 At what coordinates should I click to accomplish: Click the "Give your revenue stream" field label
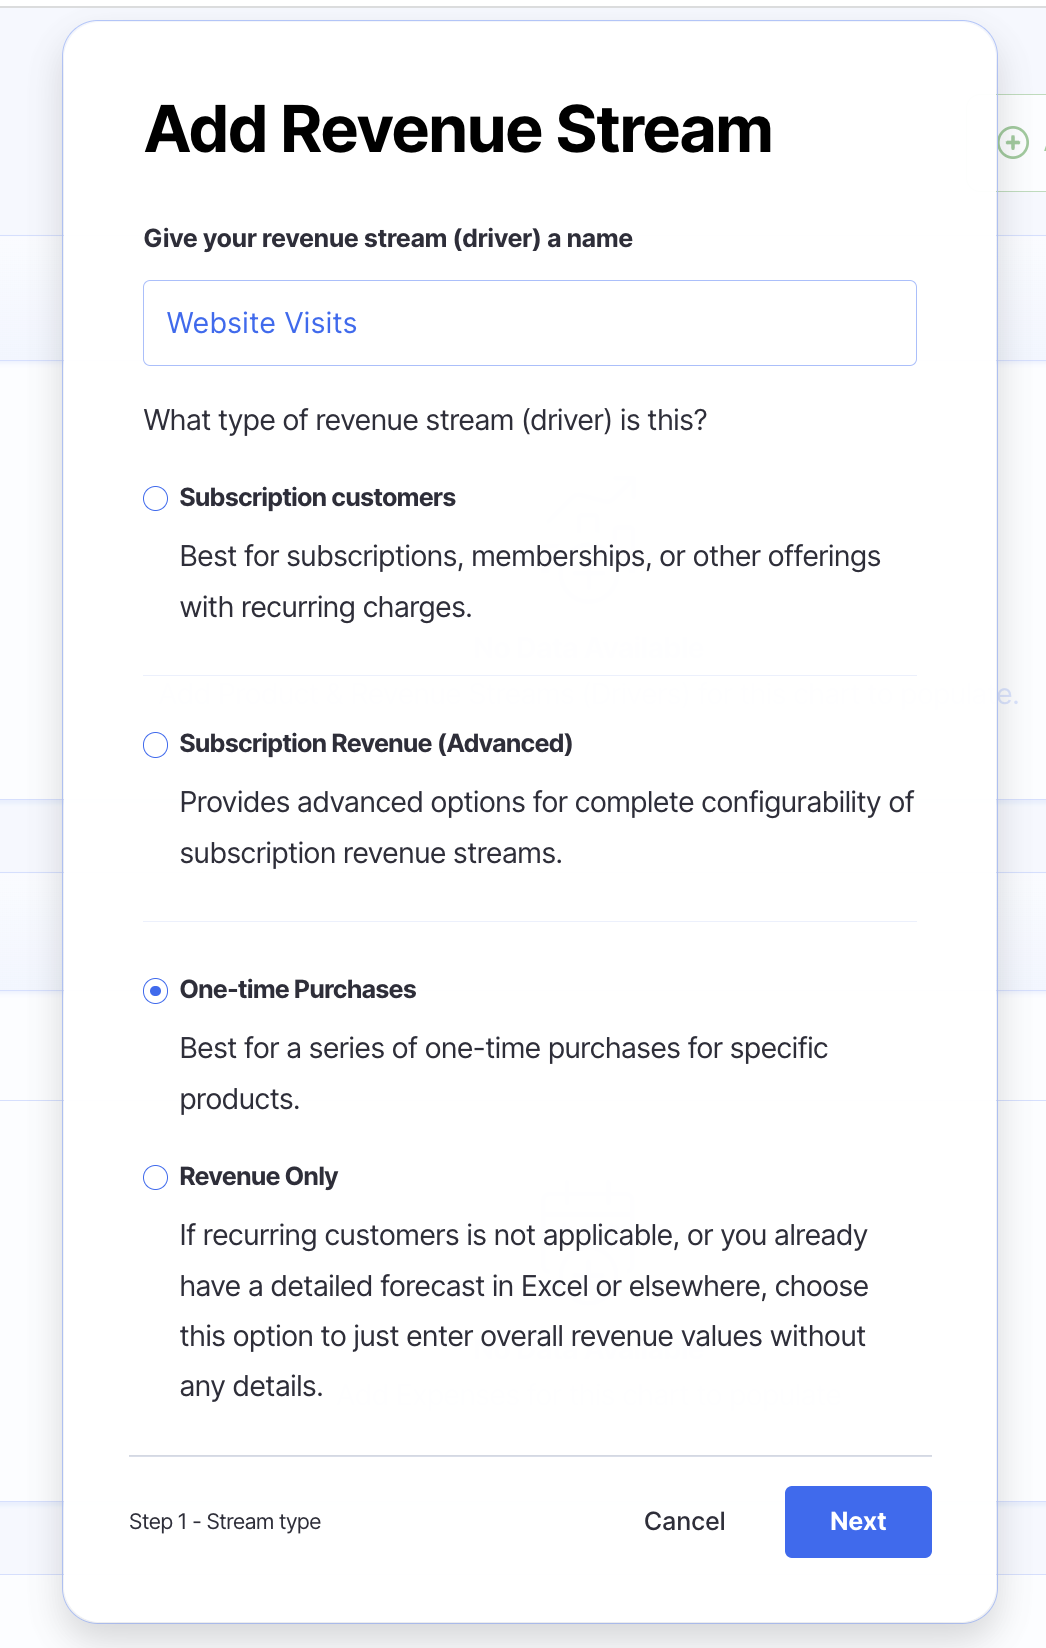click(x=388, y=239)
